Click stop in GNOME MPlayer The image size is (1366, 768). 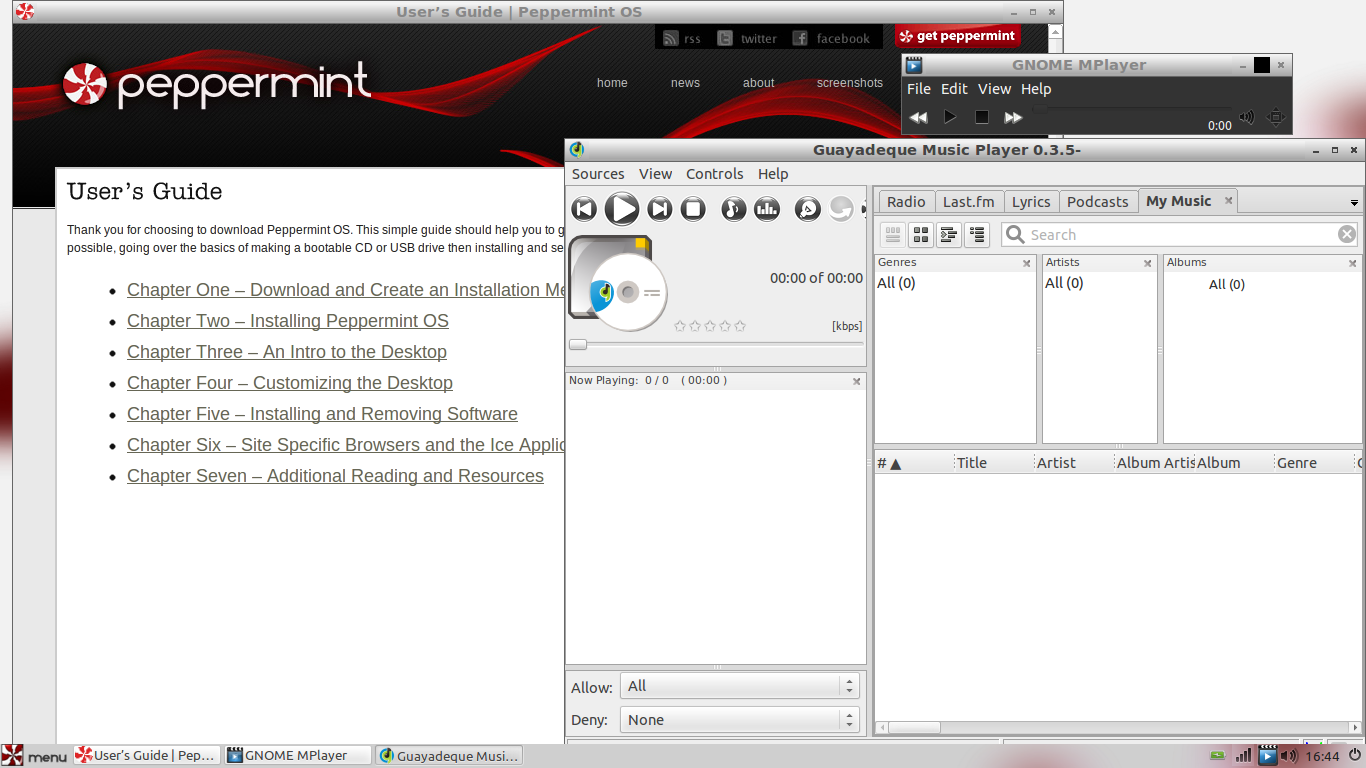(982, 117)
